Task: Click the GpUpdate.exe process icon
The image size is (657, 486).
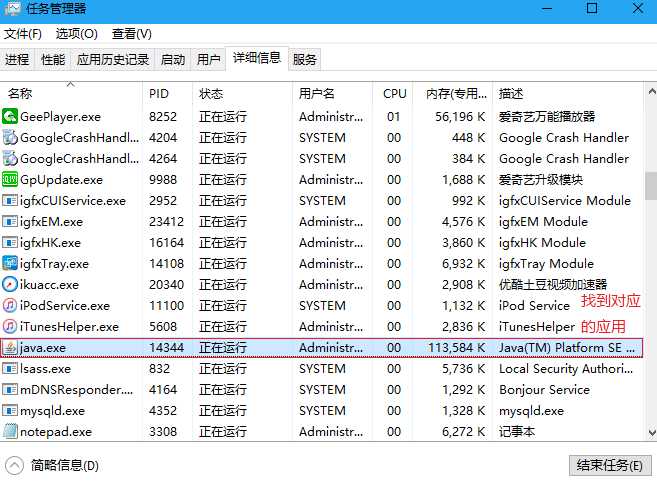Action: coord(10,179)
